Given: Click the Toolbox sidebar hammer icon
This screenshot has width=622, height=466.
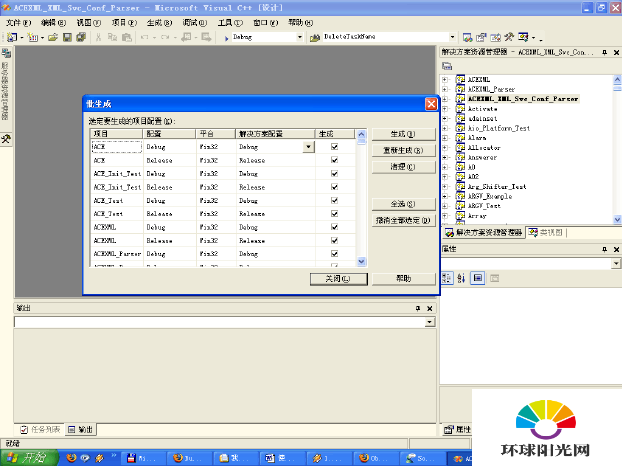Looking at the screenshot, I should (6, 138).
